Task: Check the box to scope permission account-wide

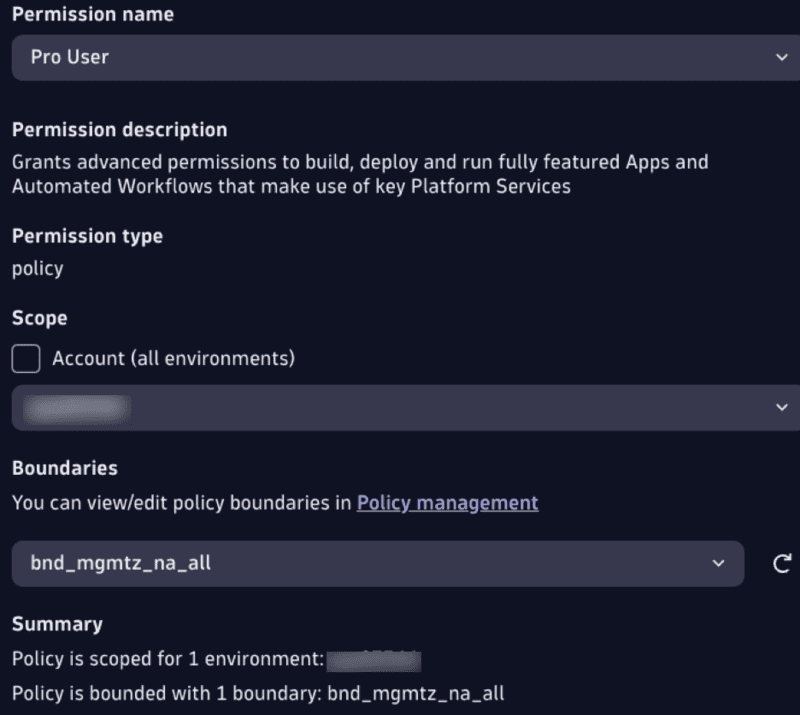Action: coord(25,358)
